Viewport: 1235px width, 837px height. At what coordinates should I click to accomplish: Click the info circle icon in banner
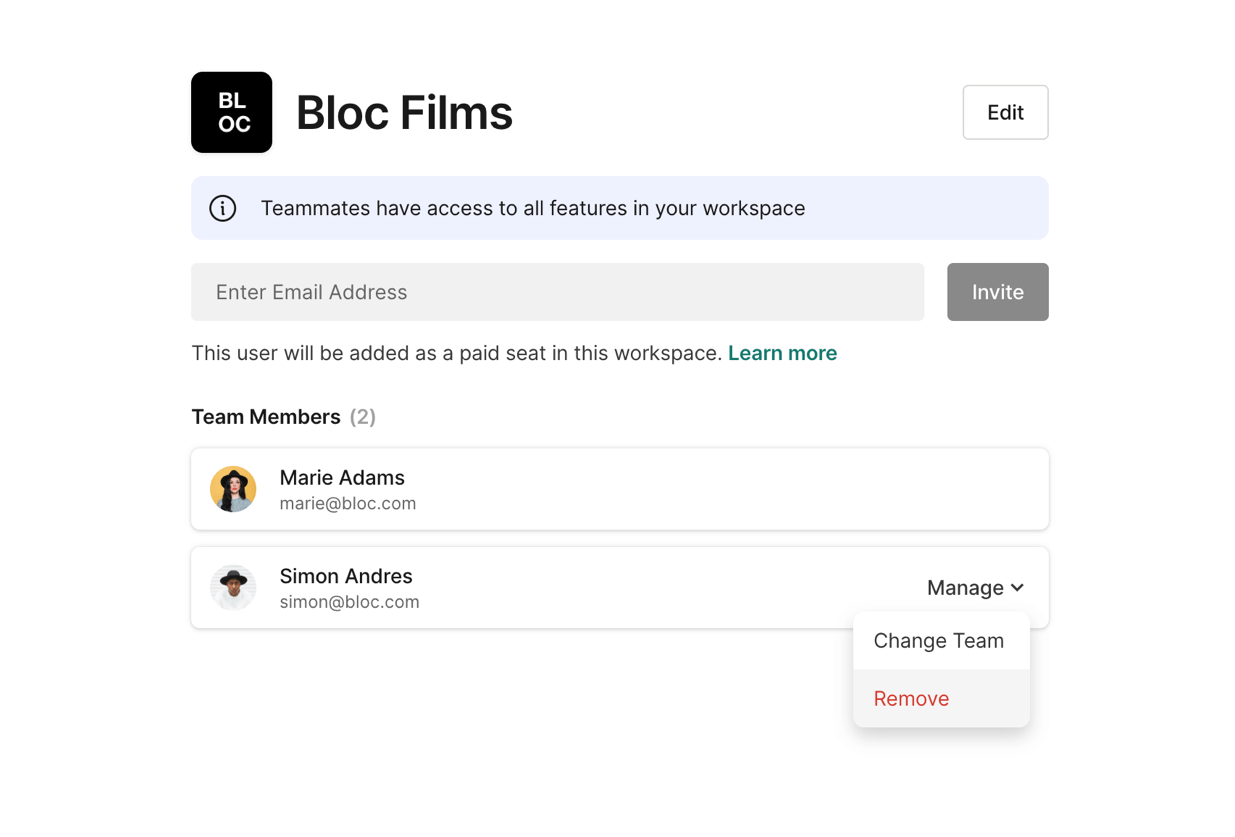coord(222,208)
